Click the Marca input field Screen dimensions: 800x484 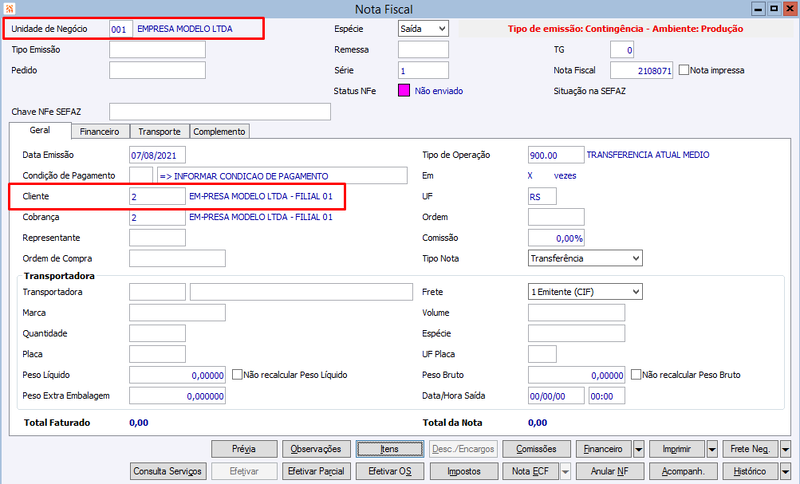coord(177,313)
